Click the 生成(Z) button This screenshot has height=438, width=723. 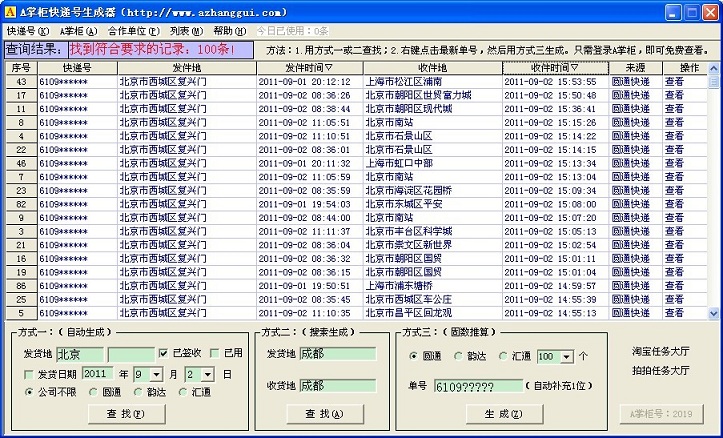504,414
